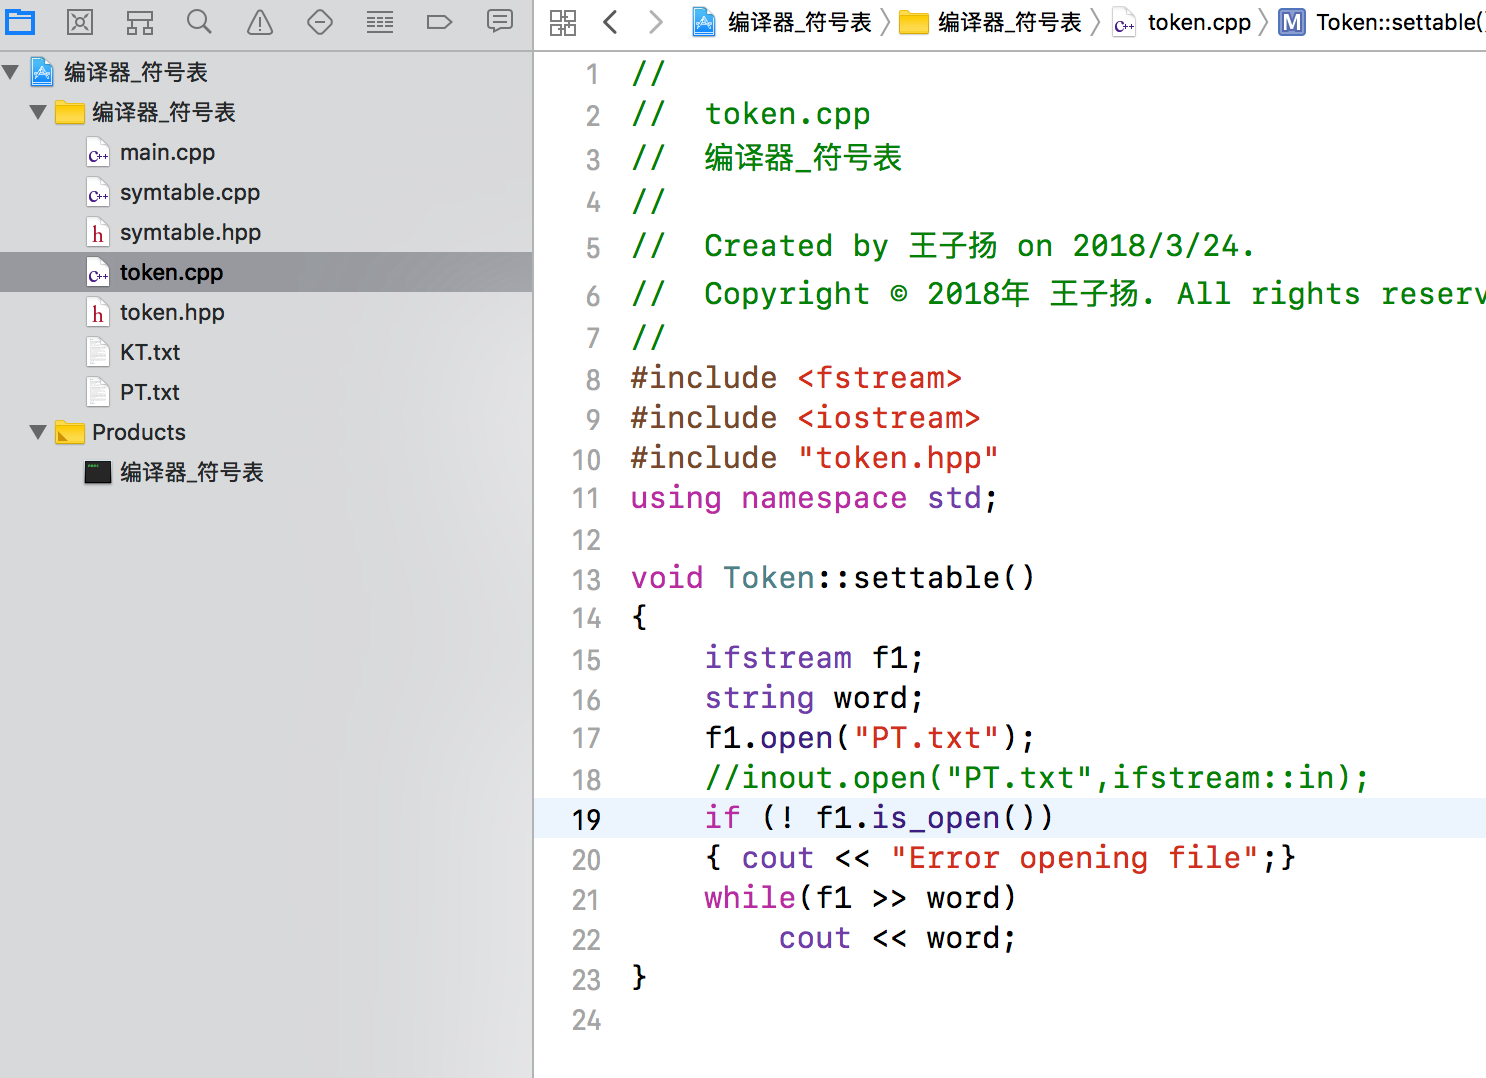Collapse the 编译器_符号表 group folder

click(38, 112)
